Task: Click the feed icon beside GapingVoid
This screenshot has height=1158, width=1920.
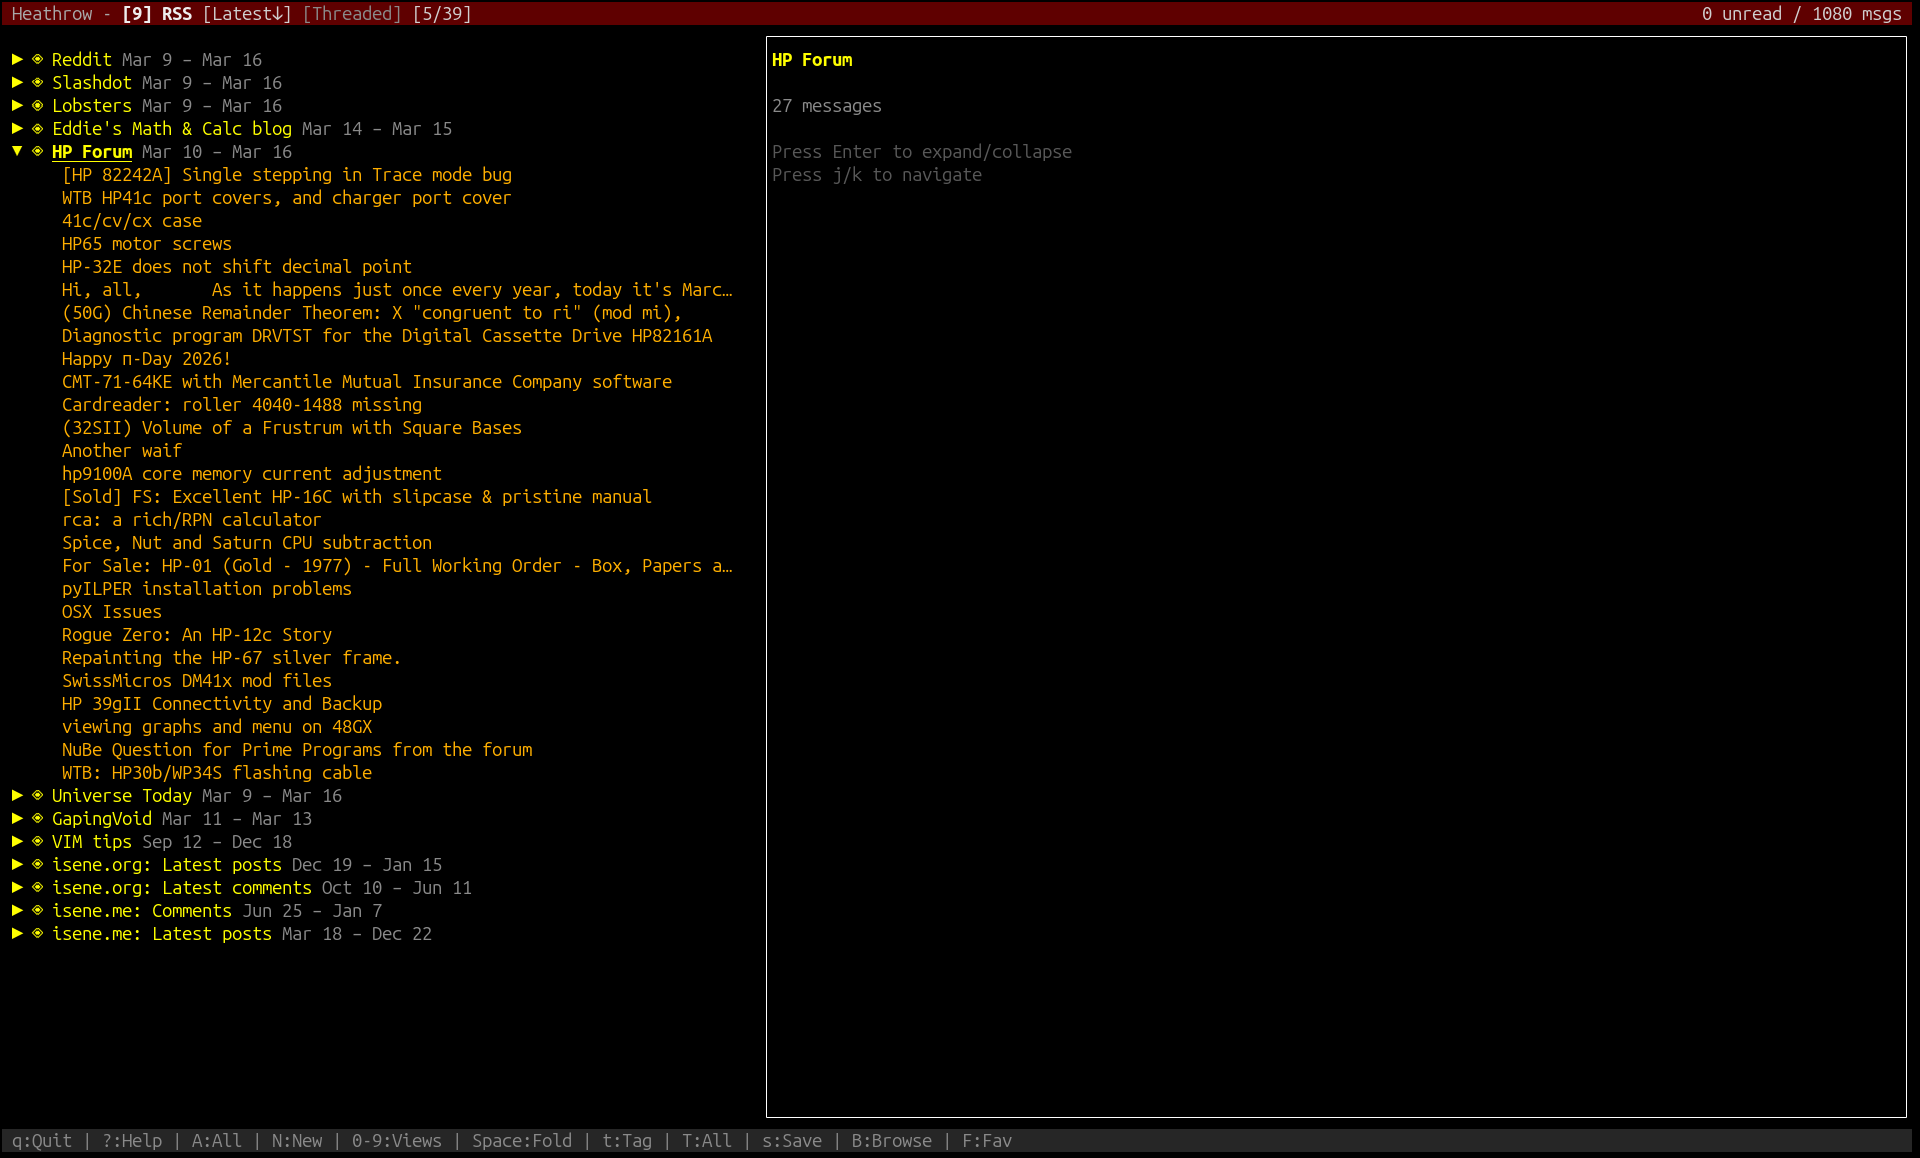Action: [x=37, y=818]
